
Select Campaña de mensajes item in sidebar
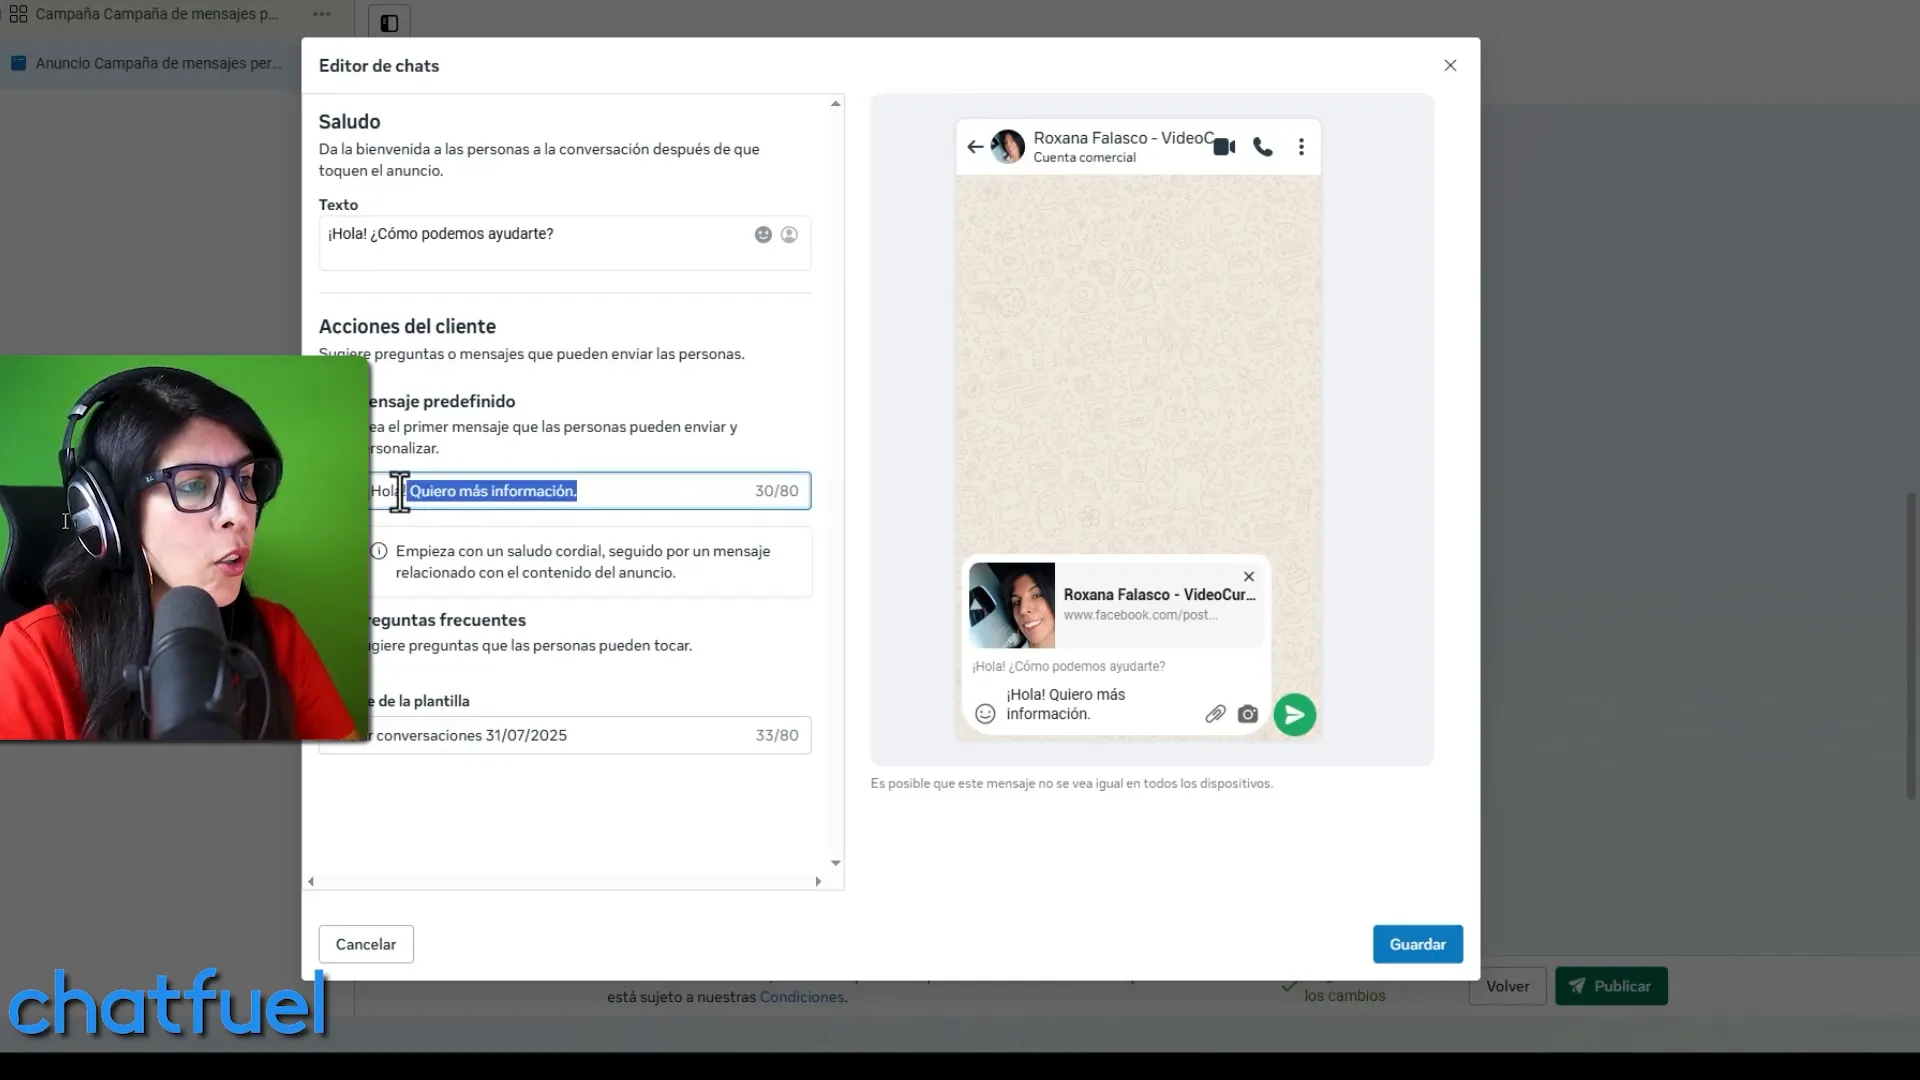[157, 14]
